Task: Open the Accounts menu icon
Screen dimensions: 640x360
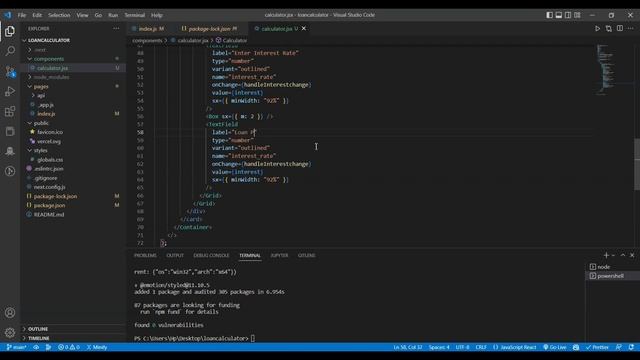Action: (x=10, y=313)
